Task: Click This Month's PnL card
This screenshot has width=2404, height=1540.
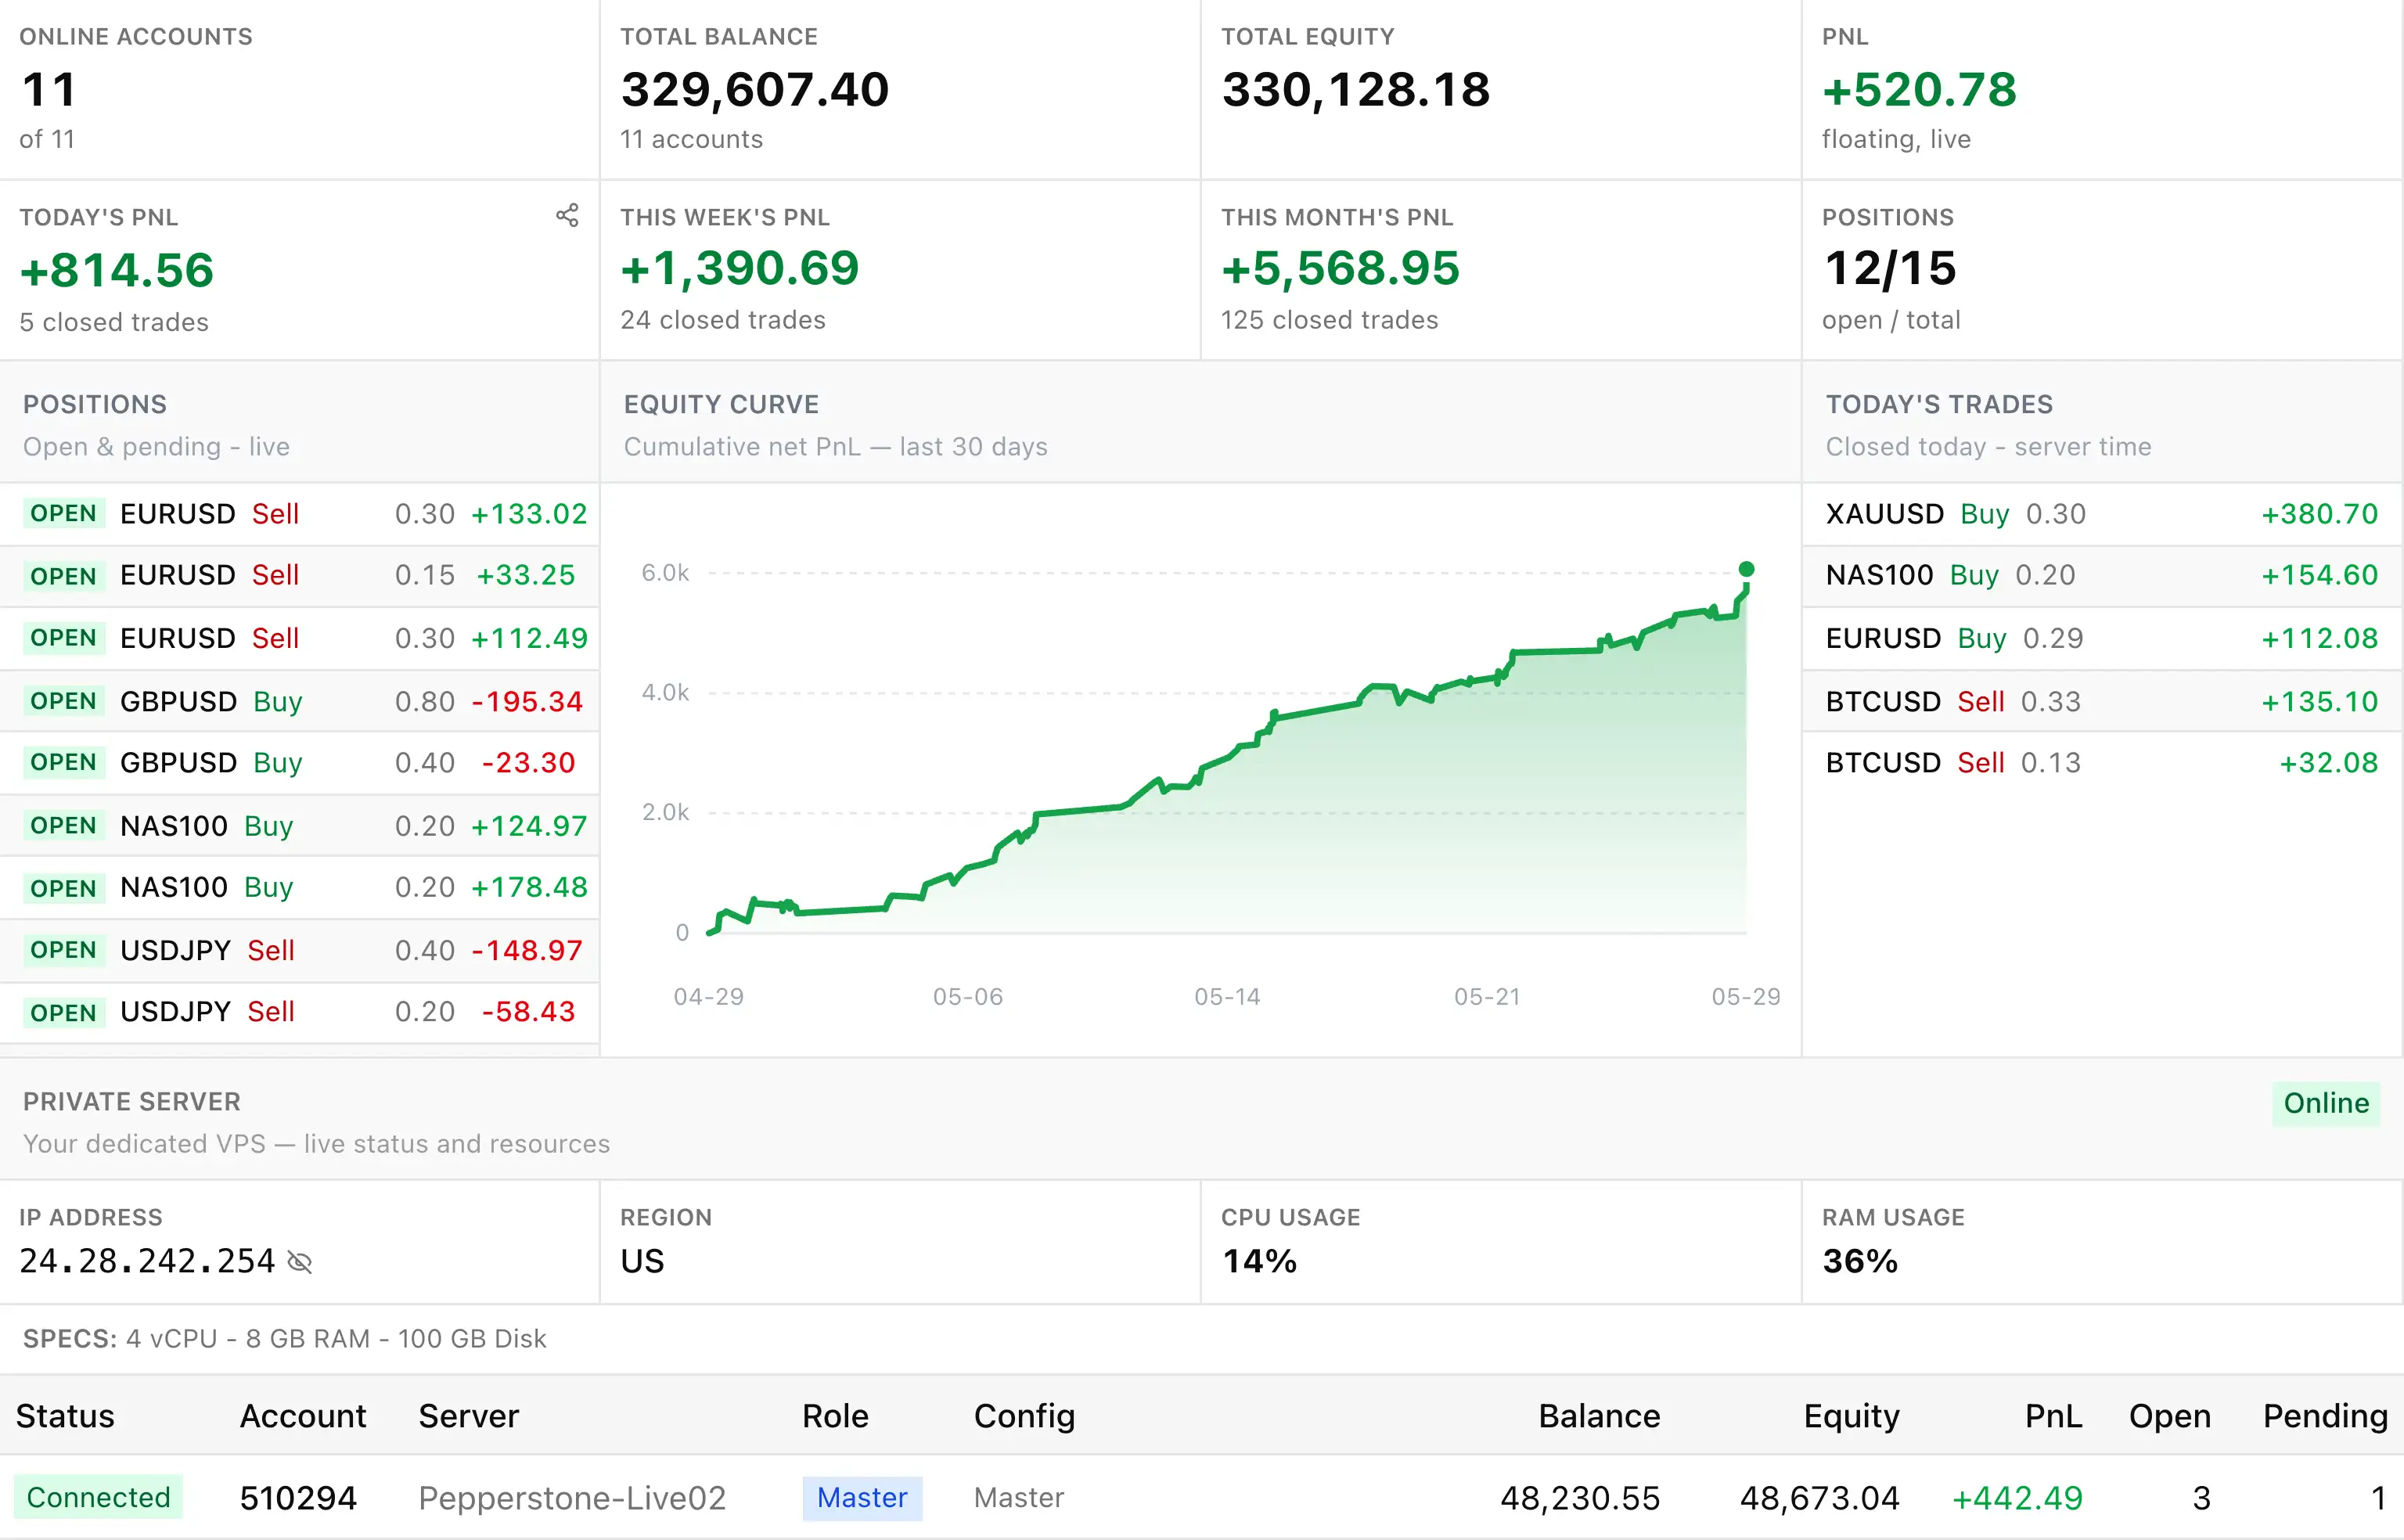Action: click(x=1500, y=270)
